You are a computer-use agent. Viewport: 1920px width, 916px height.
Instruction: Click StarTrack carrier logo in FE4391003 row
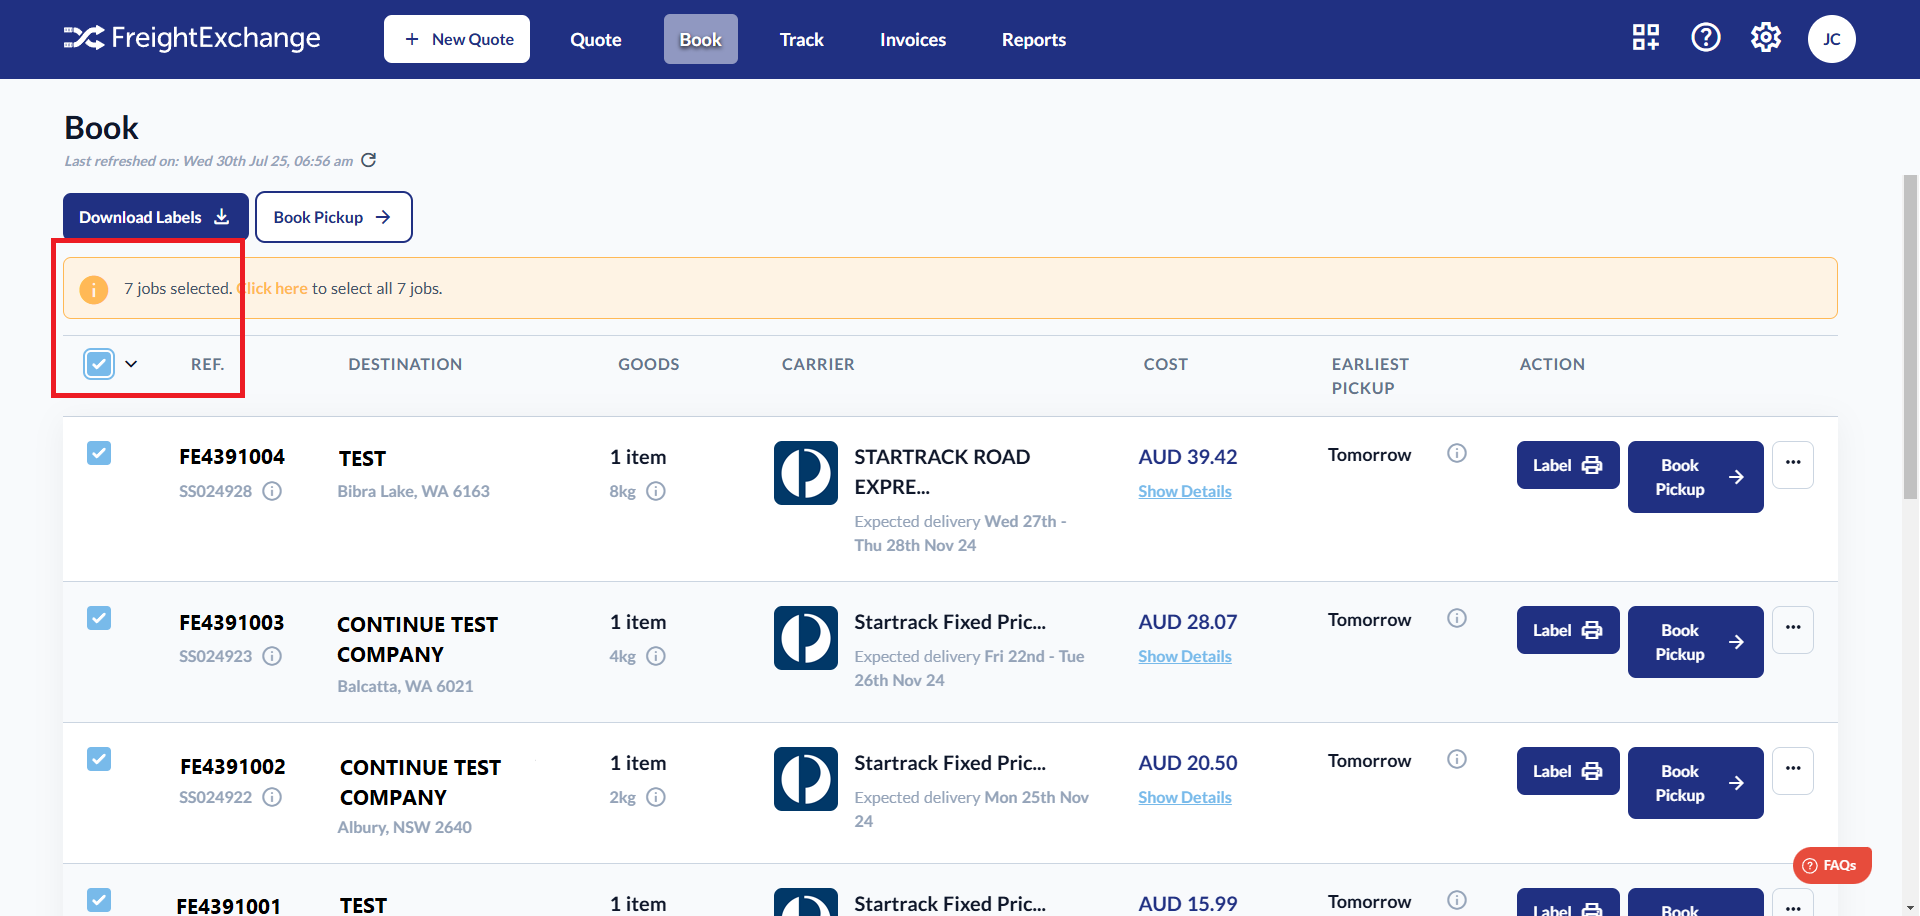[806, 638]
